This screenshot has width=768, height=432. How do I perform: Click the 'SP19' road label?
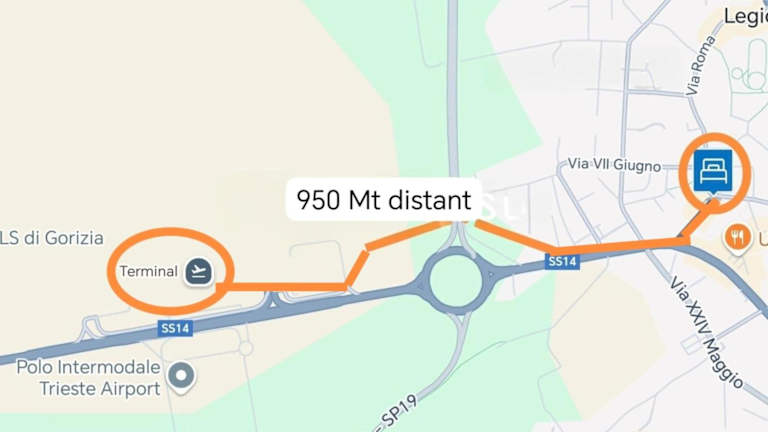coord(399,410)
